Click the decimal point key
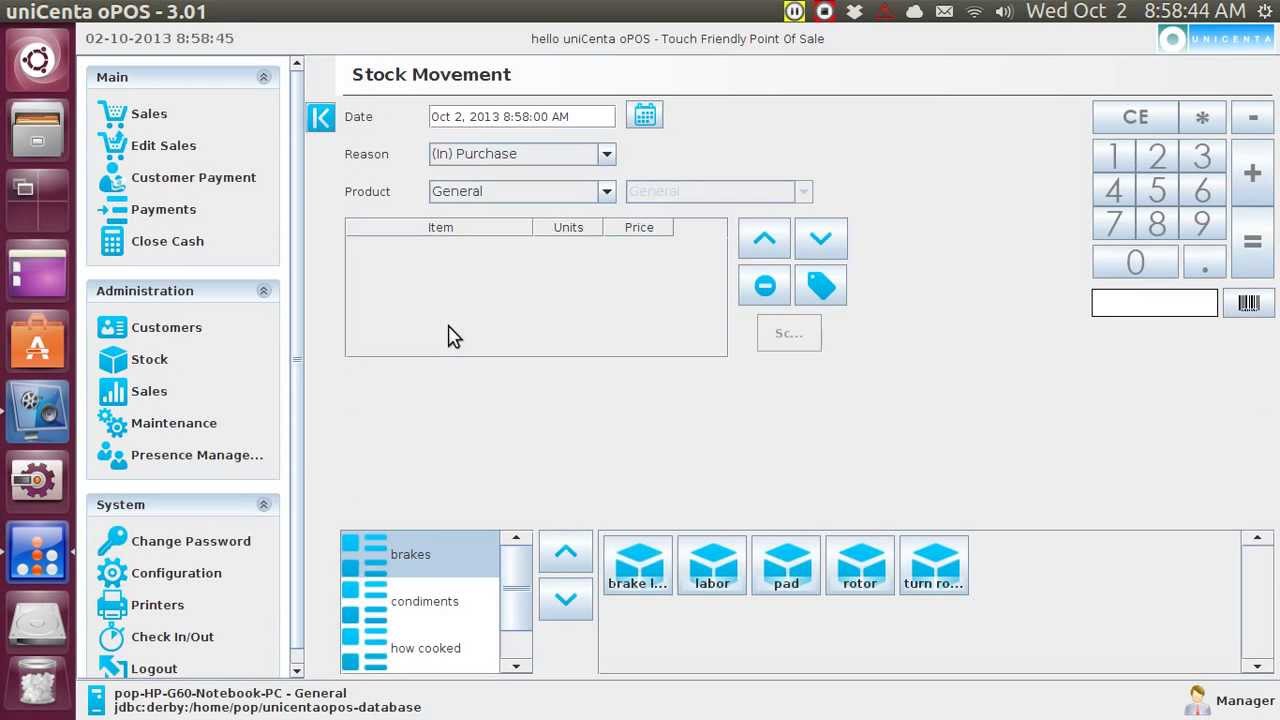 point(1204,262)
